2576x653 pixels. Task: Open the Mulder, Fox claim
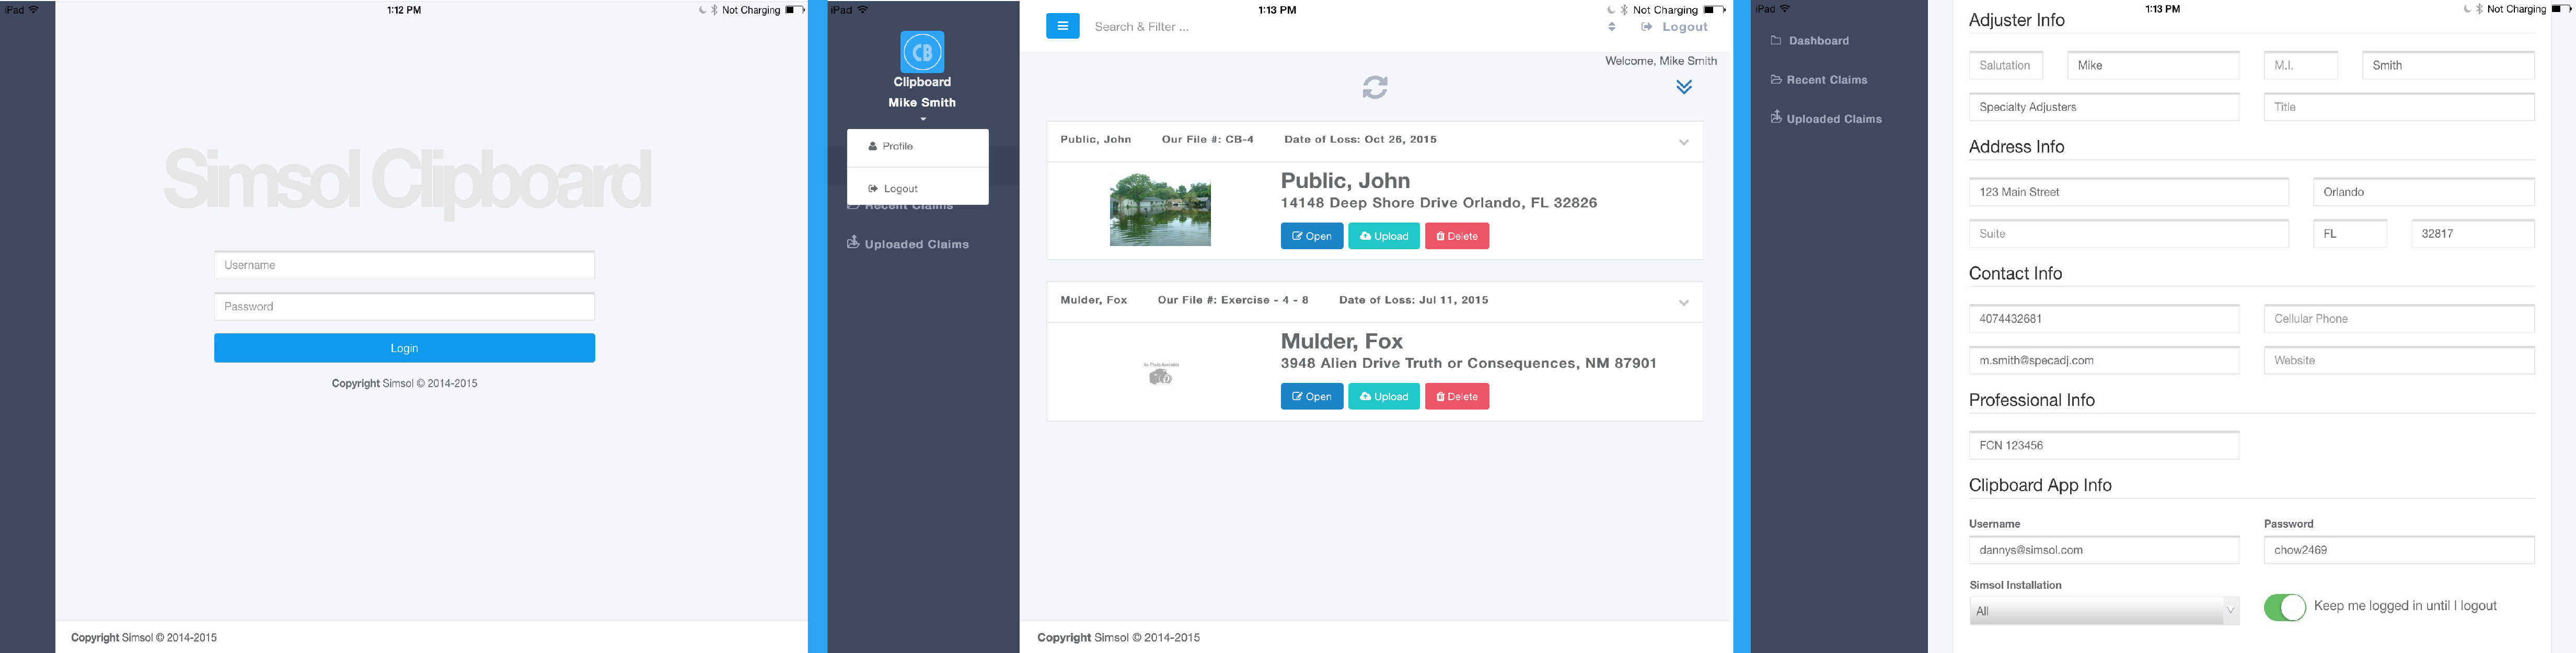pos(1311,396)
